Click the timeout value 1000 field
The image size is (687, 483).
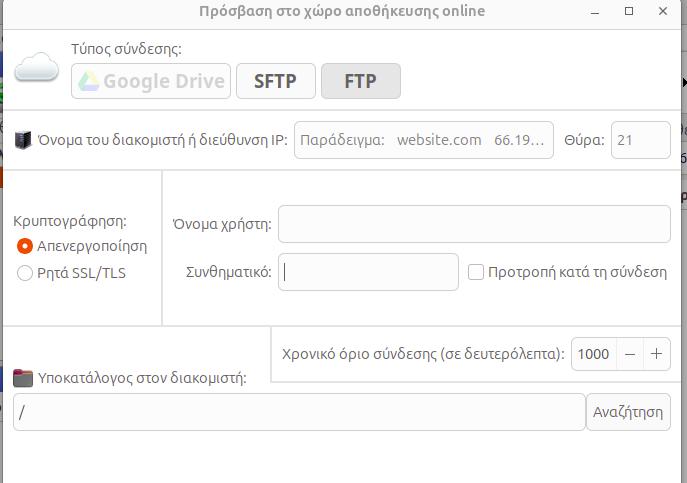click(x=594, y=354)
